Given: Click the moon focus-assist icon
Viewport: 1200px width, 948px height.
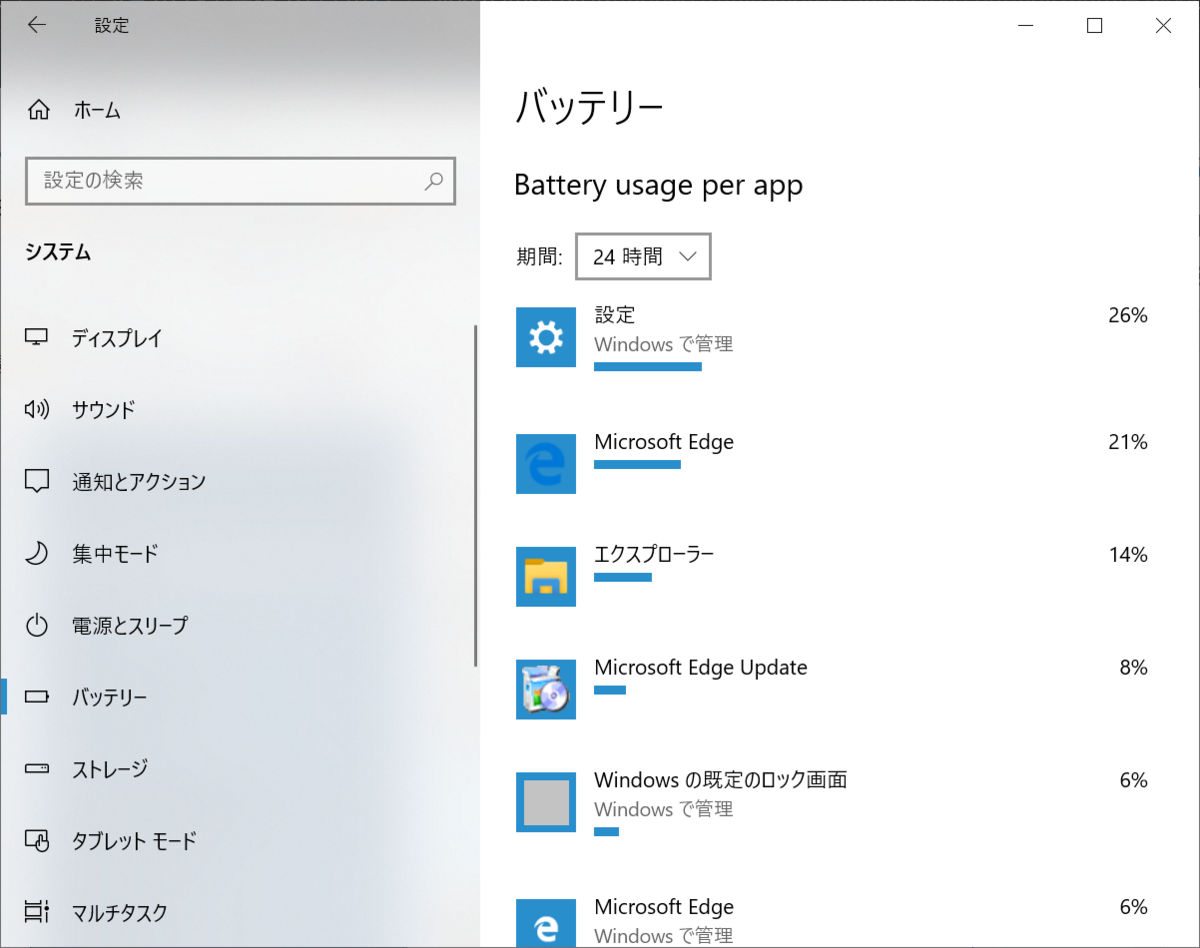Looking at the screenshot, I should tap(37, 553).
